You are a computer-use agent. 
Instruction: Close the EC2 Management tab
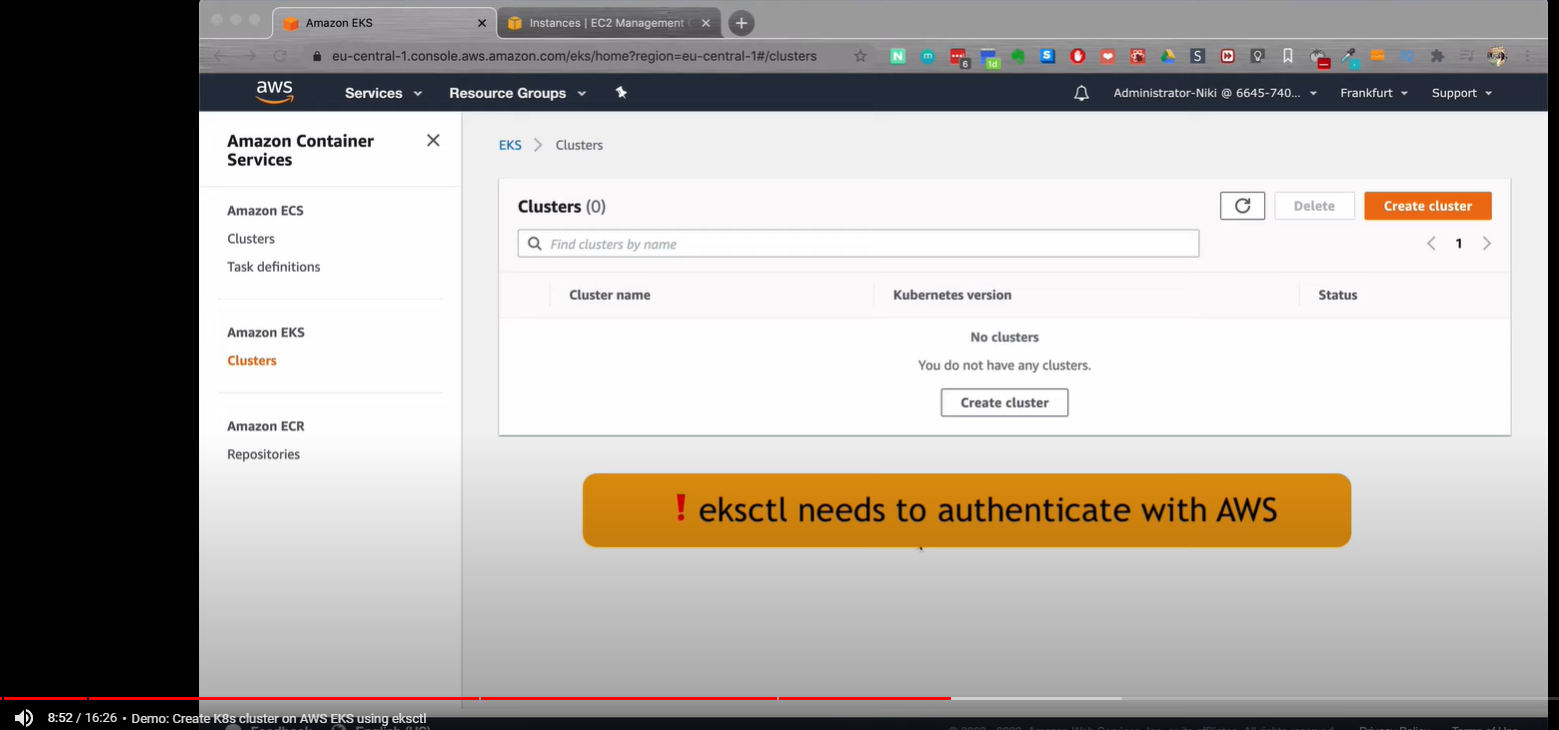pyautogui.click(x=706, y=23)
